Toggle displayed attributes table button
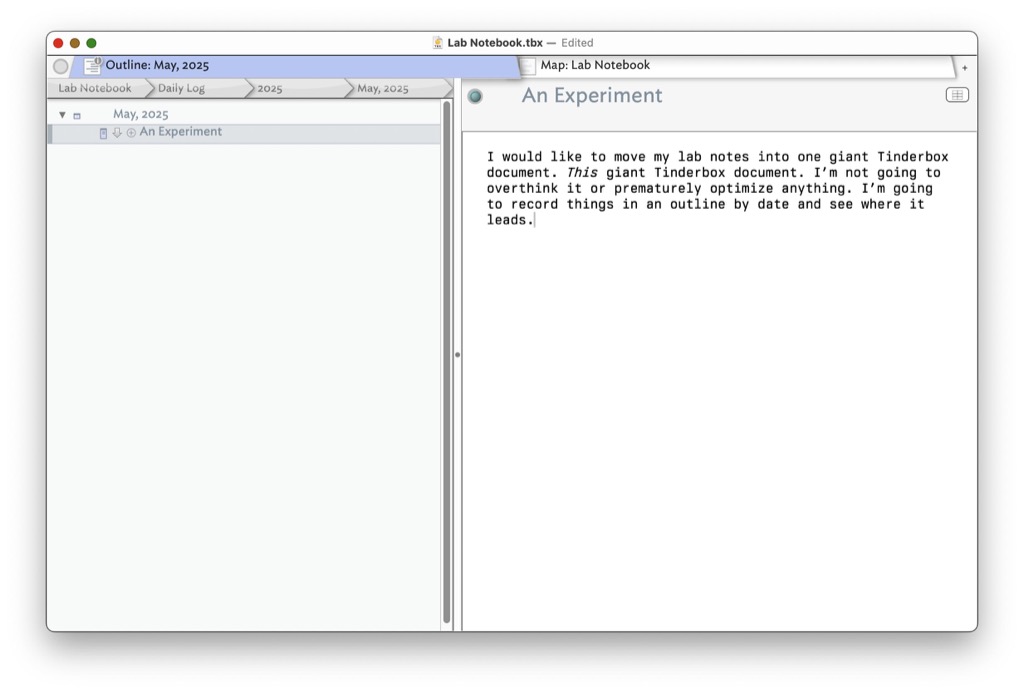Image resolution: width=1024 pixels, height=693 pixels. pyautogui.click(x=957, y=95)
